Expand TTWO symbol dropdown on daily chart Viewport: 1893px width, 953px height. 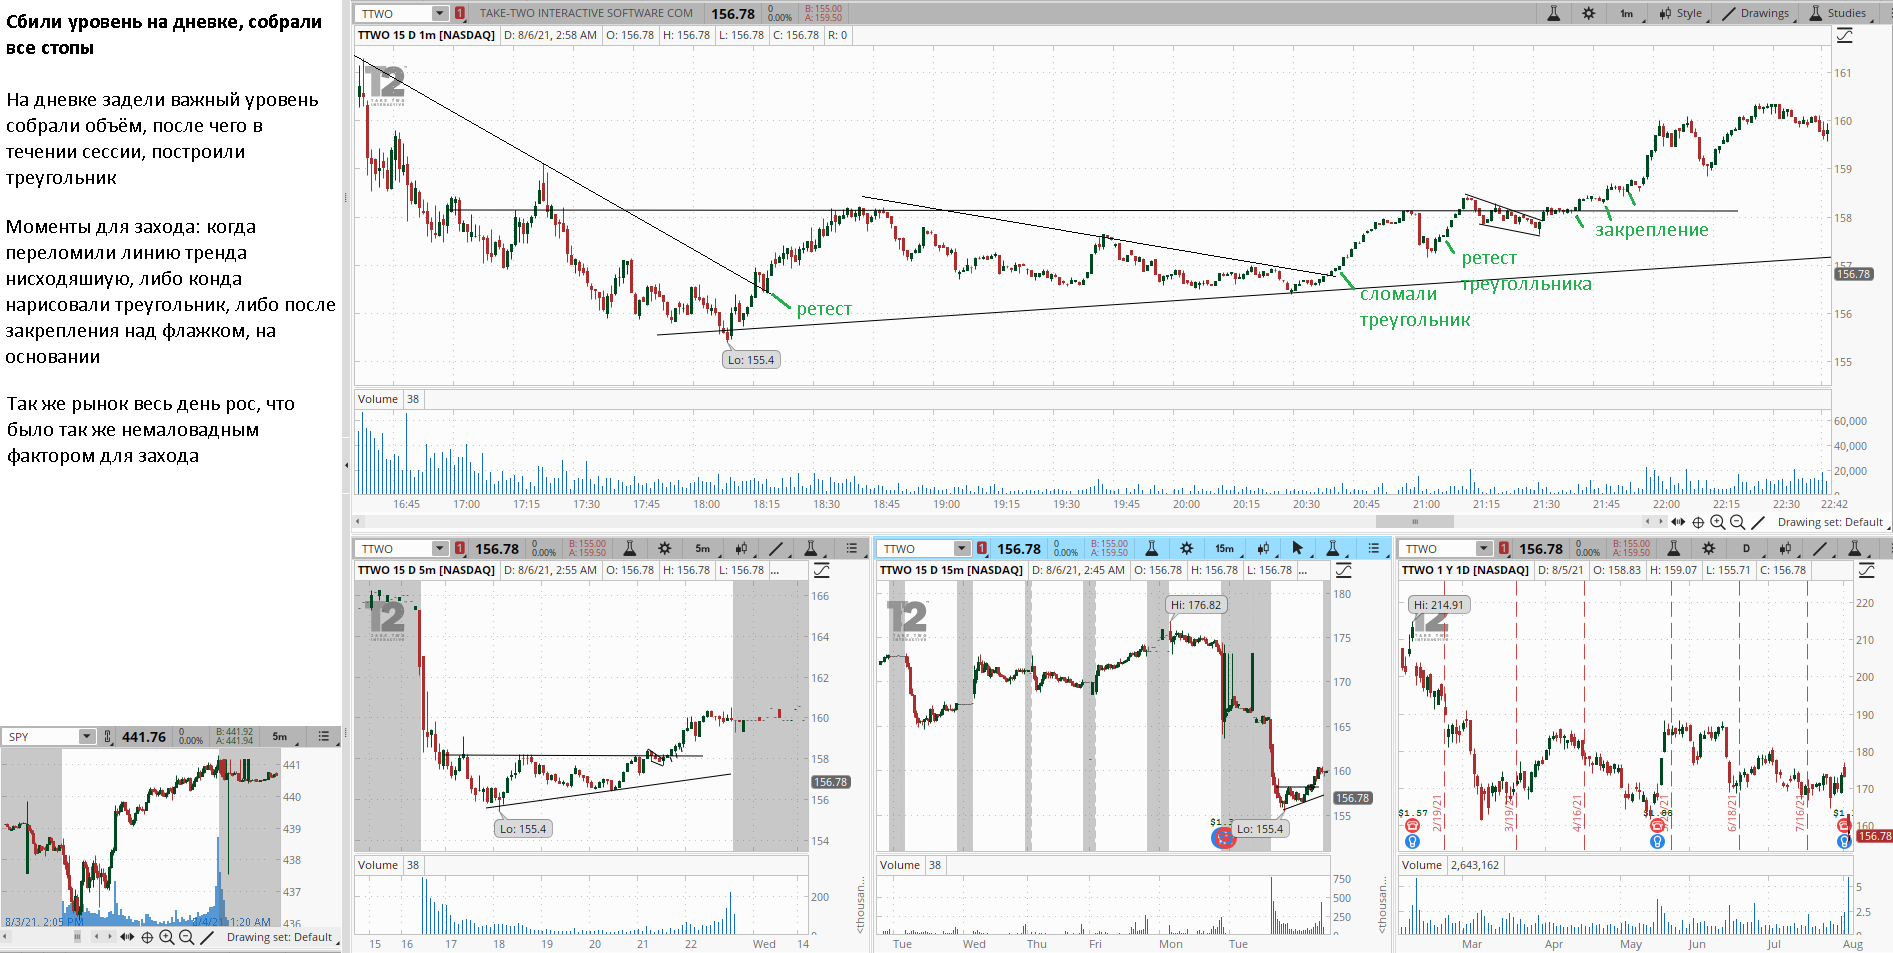click(x=1484, y=548)
